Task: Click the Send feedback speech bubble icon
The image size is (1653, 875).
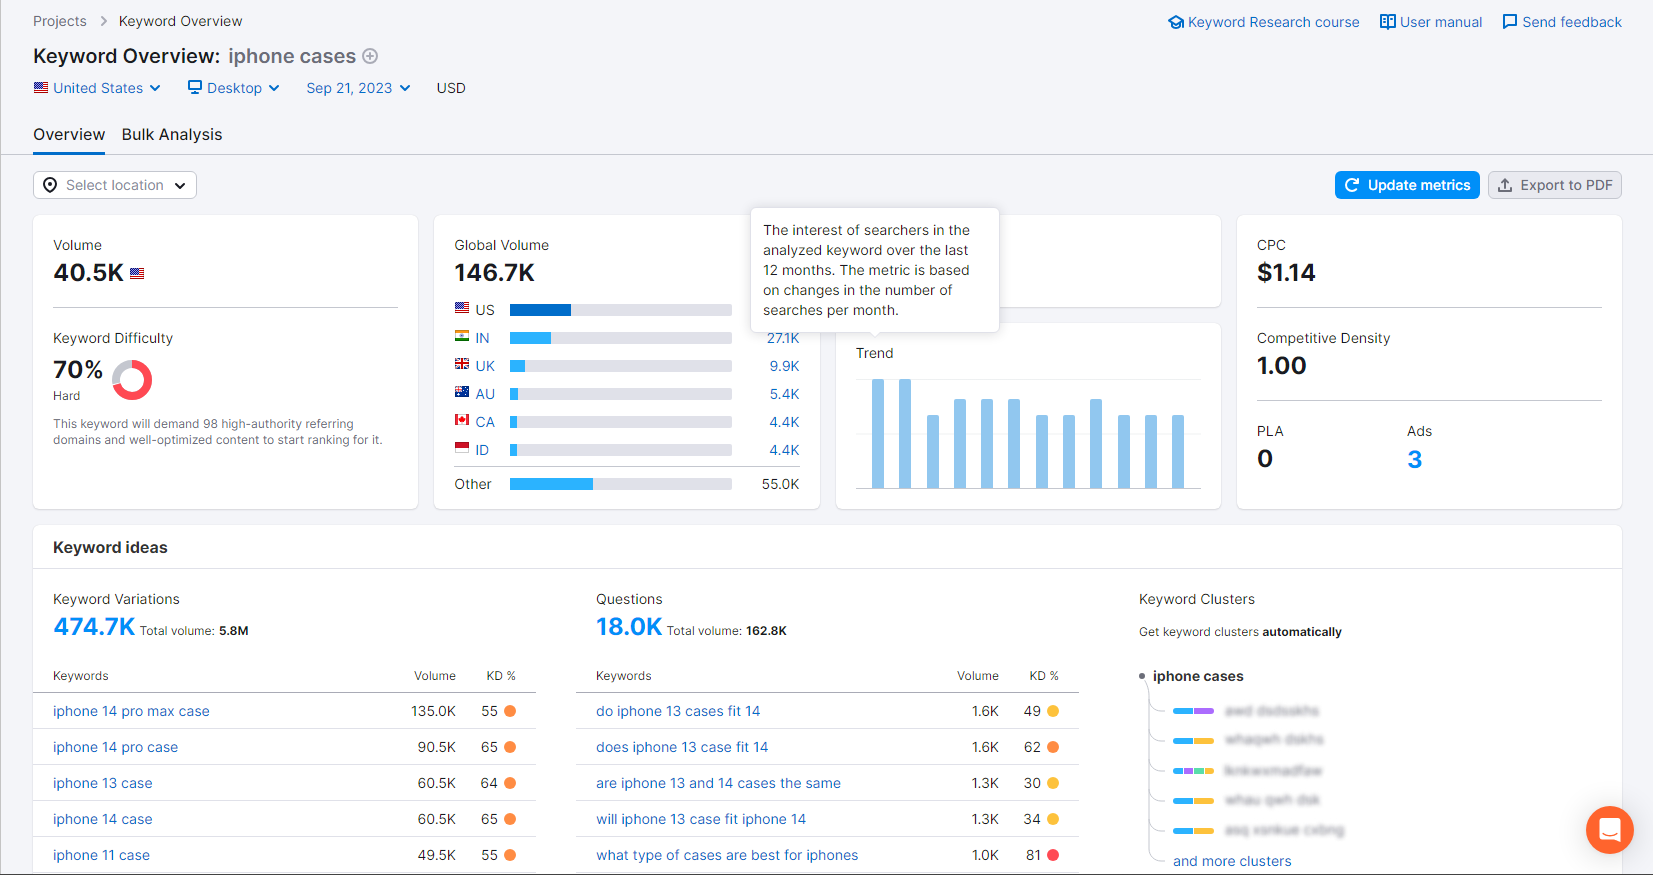Action: click(x=1510, y=22)
